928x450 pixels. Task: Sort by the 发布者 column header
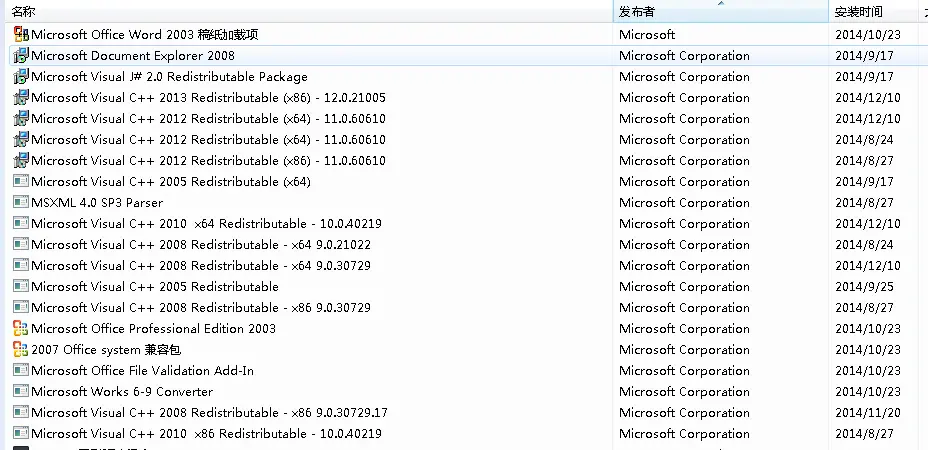pos(721,11)
